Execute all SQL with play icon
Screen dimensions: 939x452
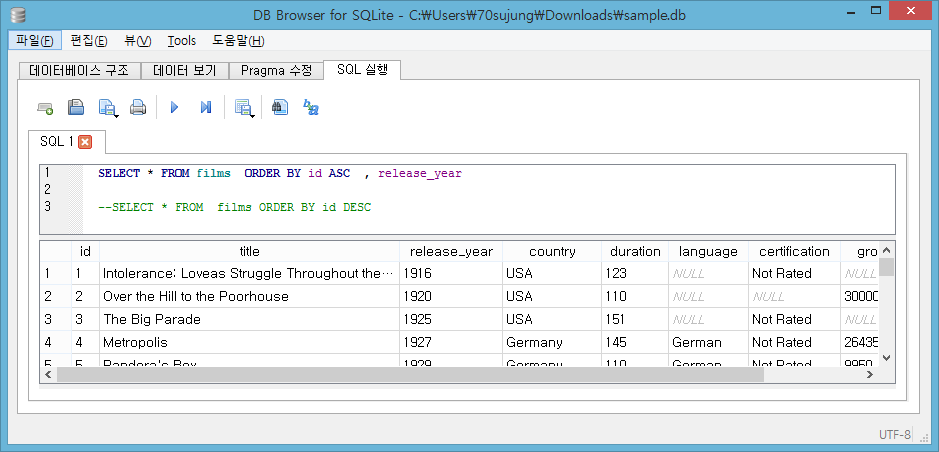coord(174,108)
